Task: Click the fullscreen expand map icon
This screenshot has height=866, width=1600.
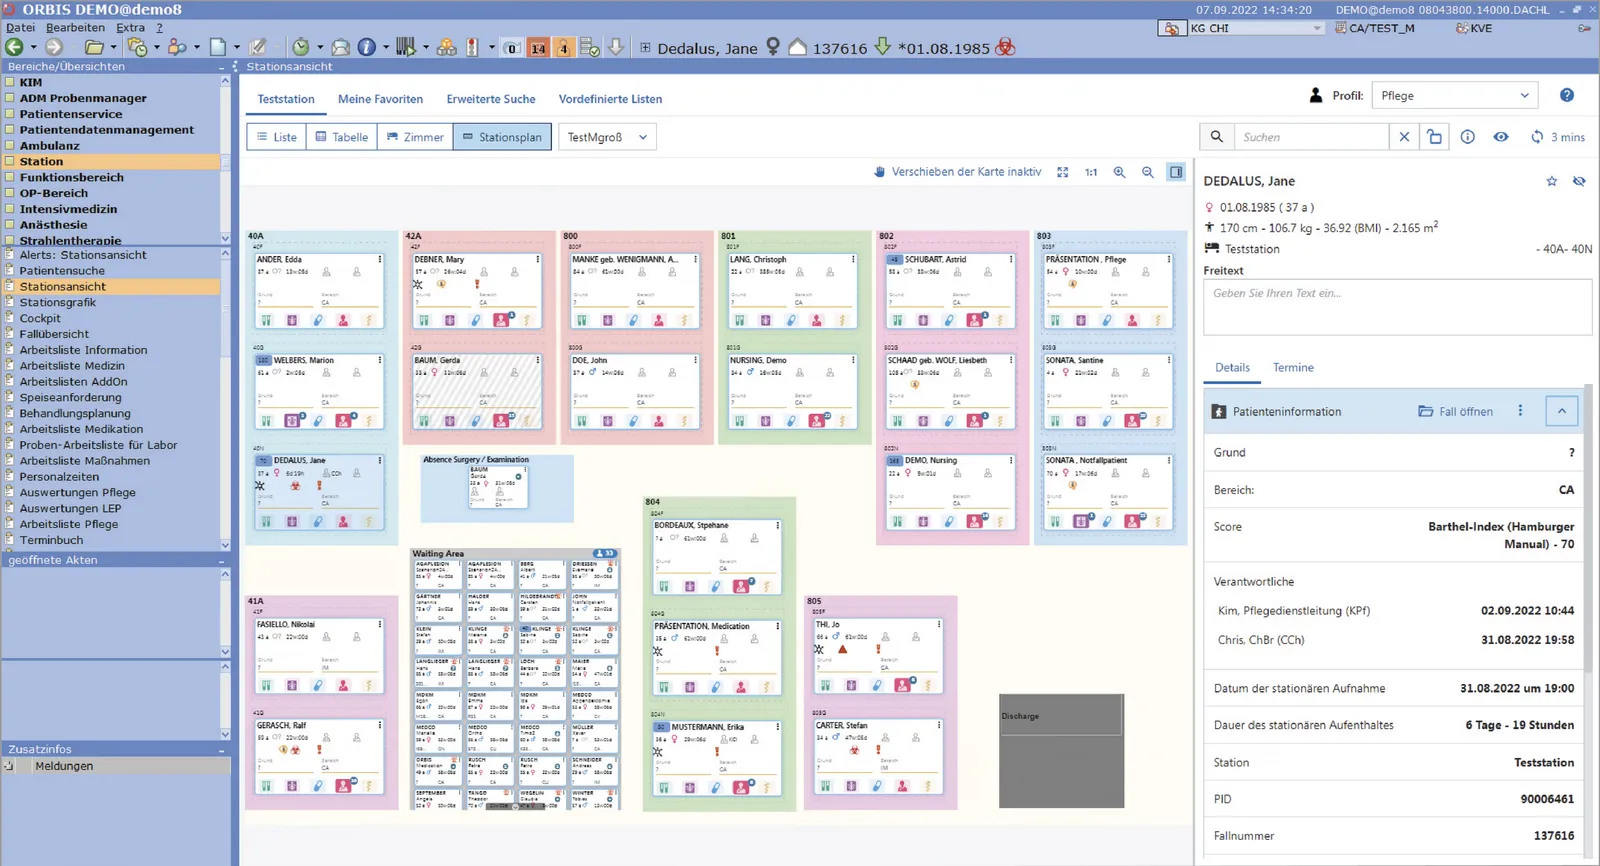Action: [1063, 172]
